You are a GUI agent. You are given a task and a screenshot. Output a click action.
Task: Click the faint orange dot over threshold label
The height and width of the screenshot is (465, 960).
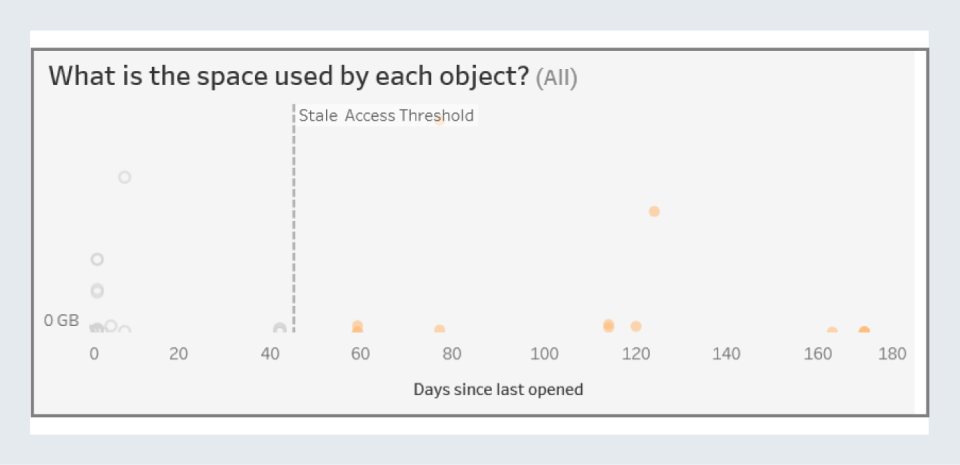[438, 120]
